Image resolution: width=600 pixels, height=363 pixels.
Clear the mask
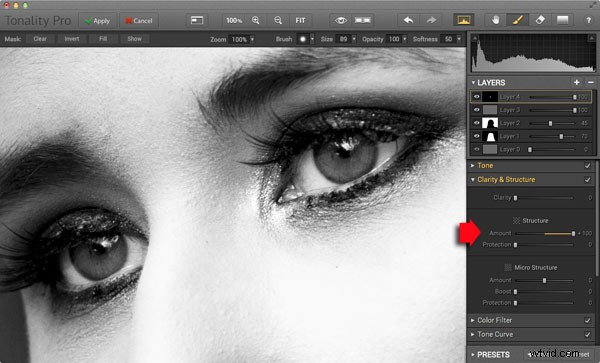pyautogui.click(x=40, y=39)
